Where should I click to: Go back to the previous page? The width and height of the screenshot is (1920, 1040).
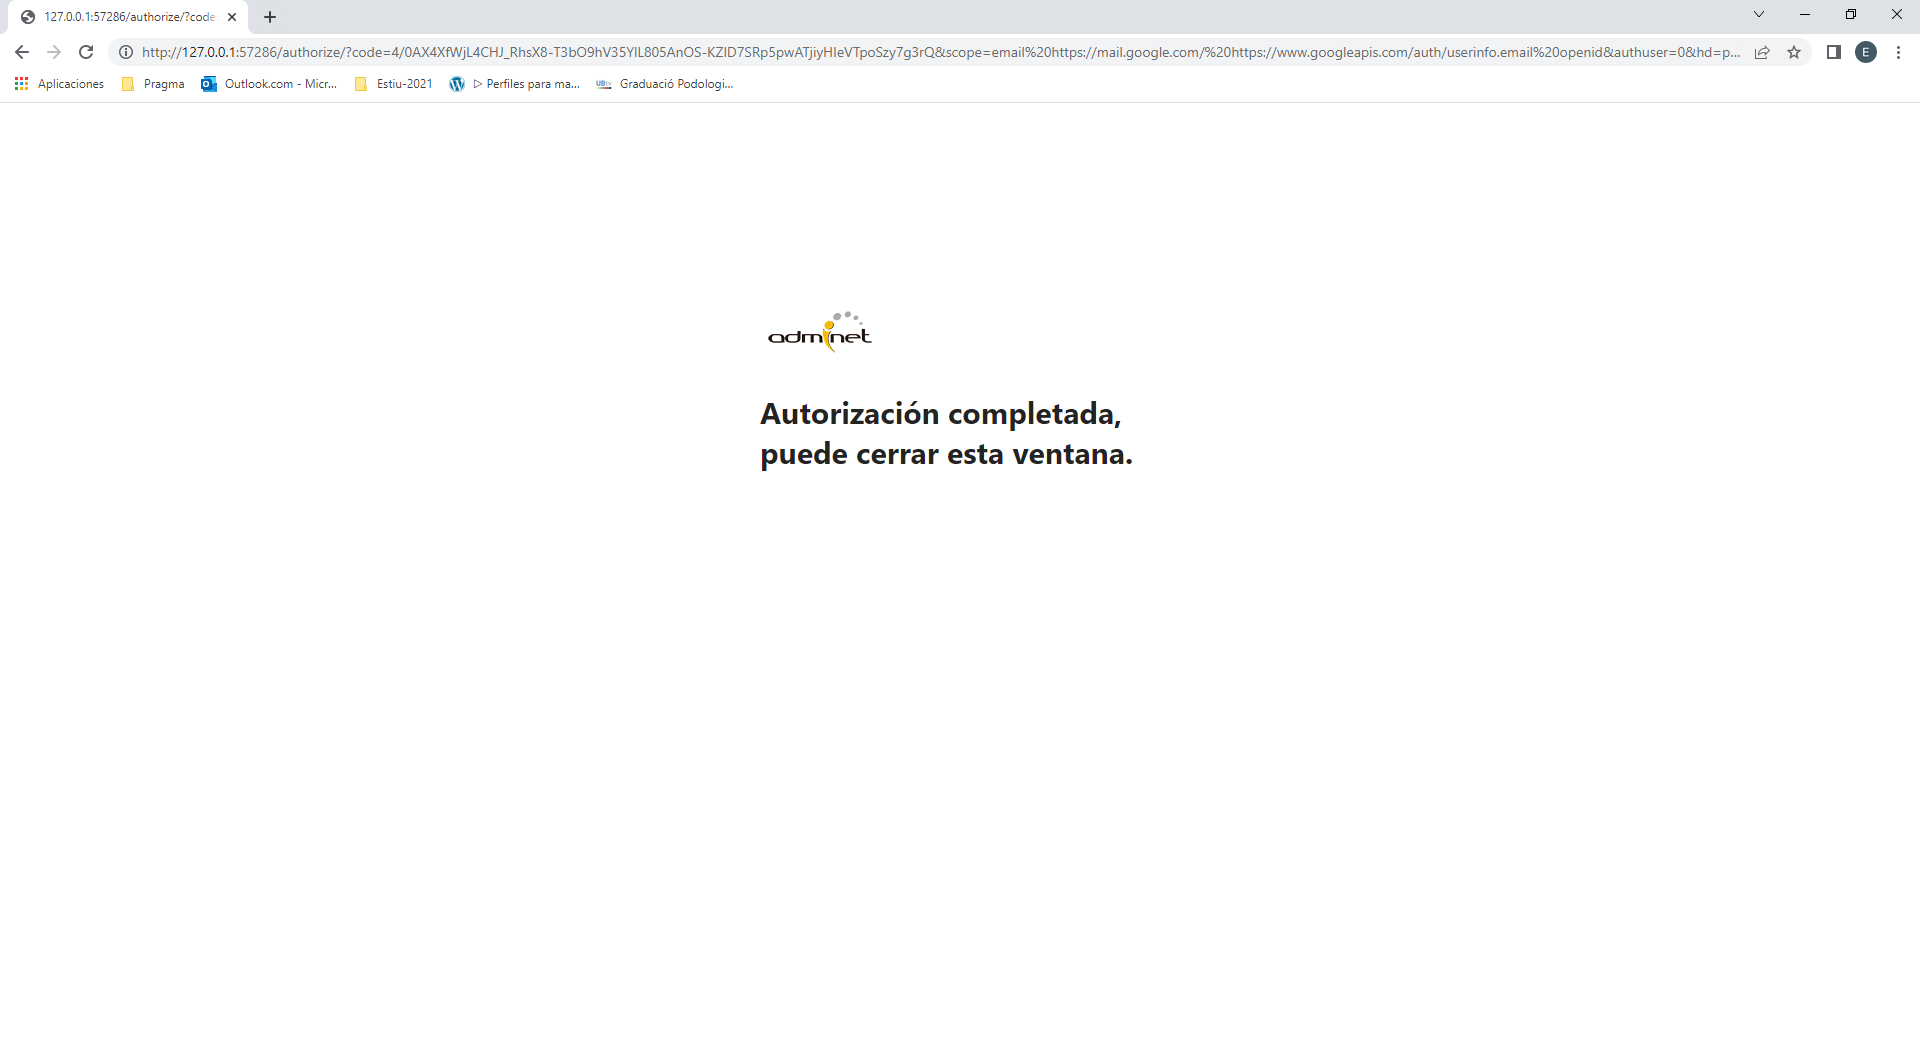[x=22, y=52]
